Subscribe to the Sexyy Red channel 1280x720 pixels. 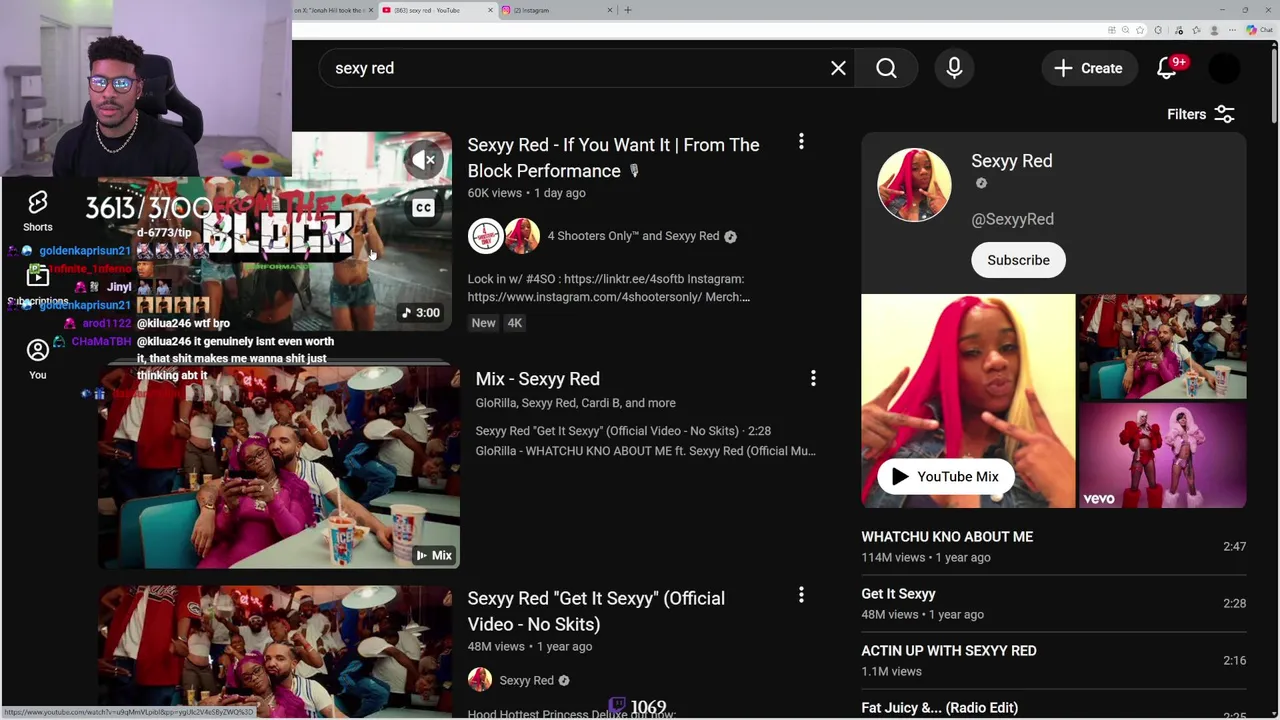point(1018,260)
